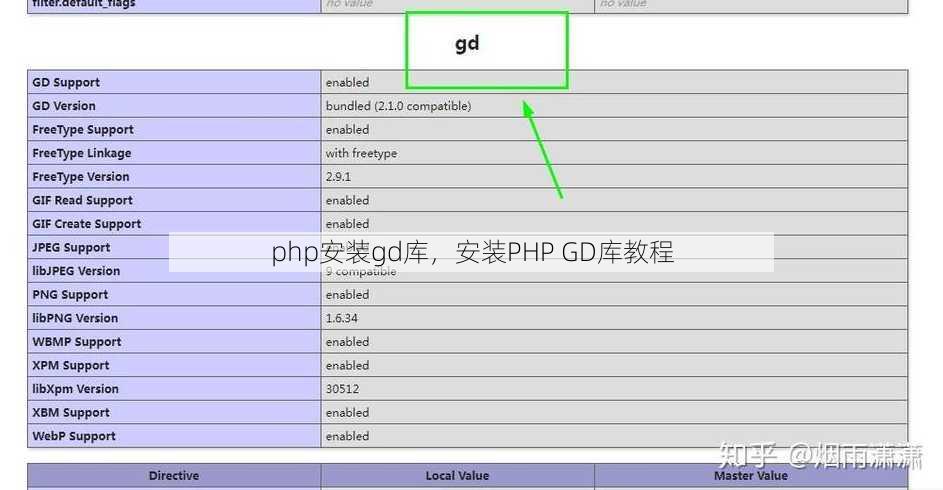Click "enabled" in the FreeType Support row
This screenshot has width=943, height=490.
(x=348, y=129)
